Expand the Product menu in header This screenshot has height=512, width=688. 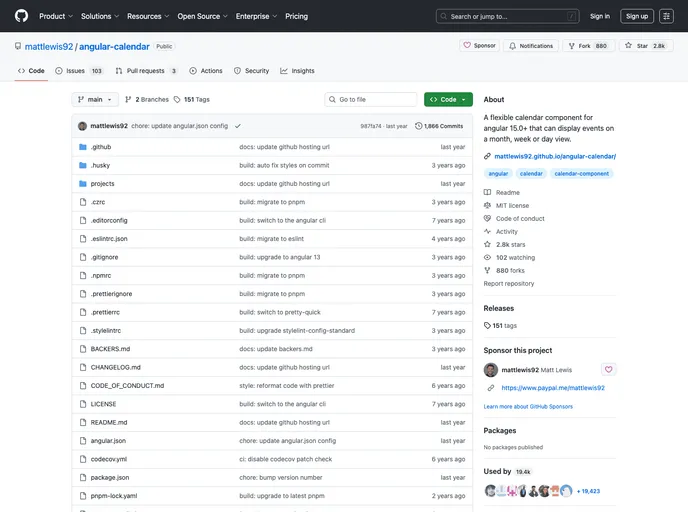tap(55, 16)
